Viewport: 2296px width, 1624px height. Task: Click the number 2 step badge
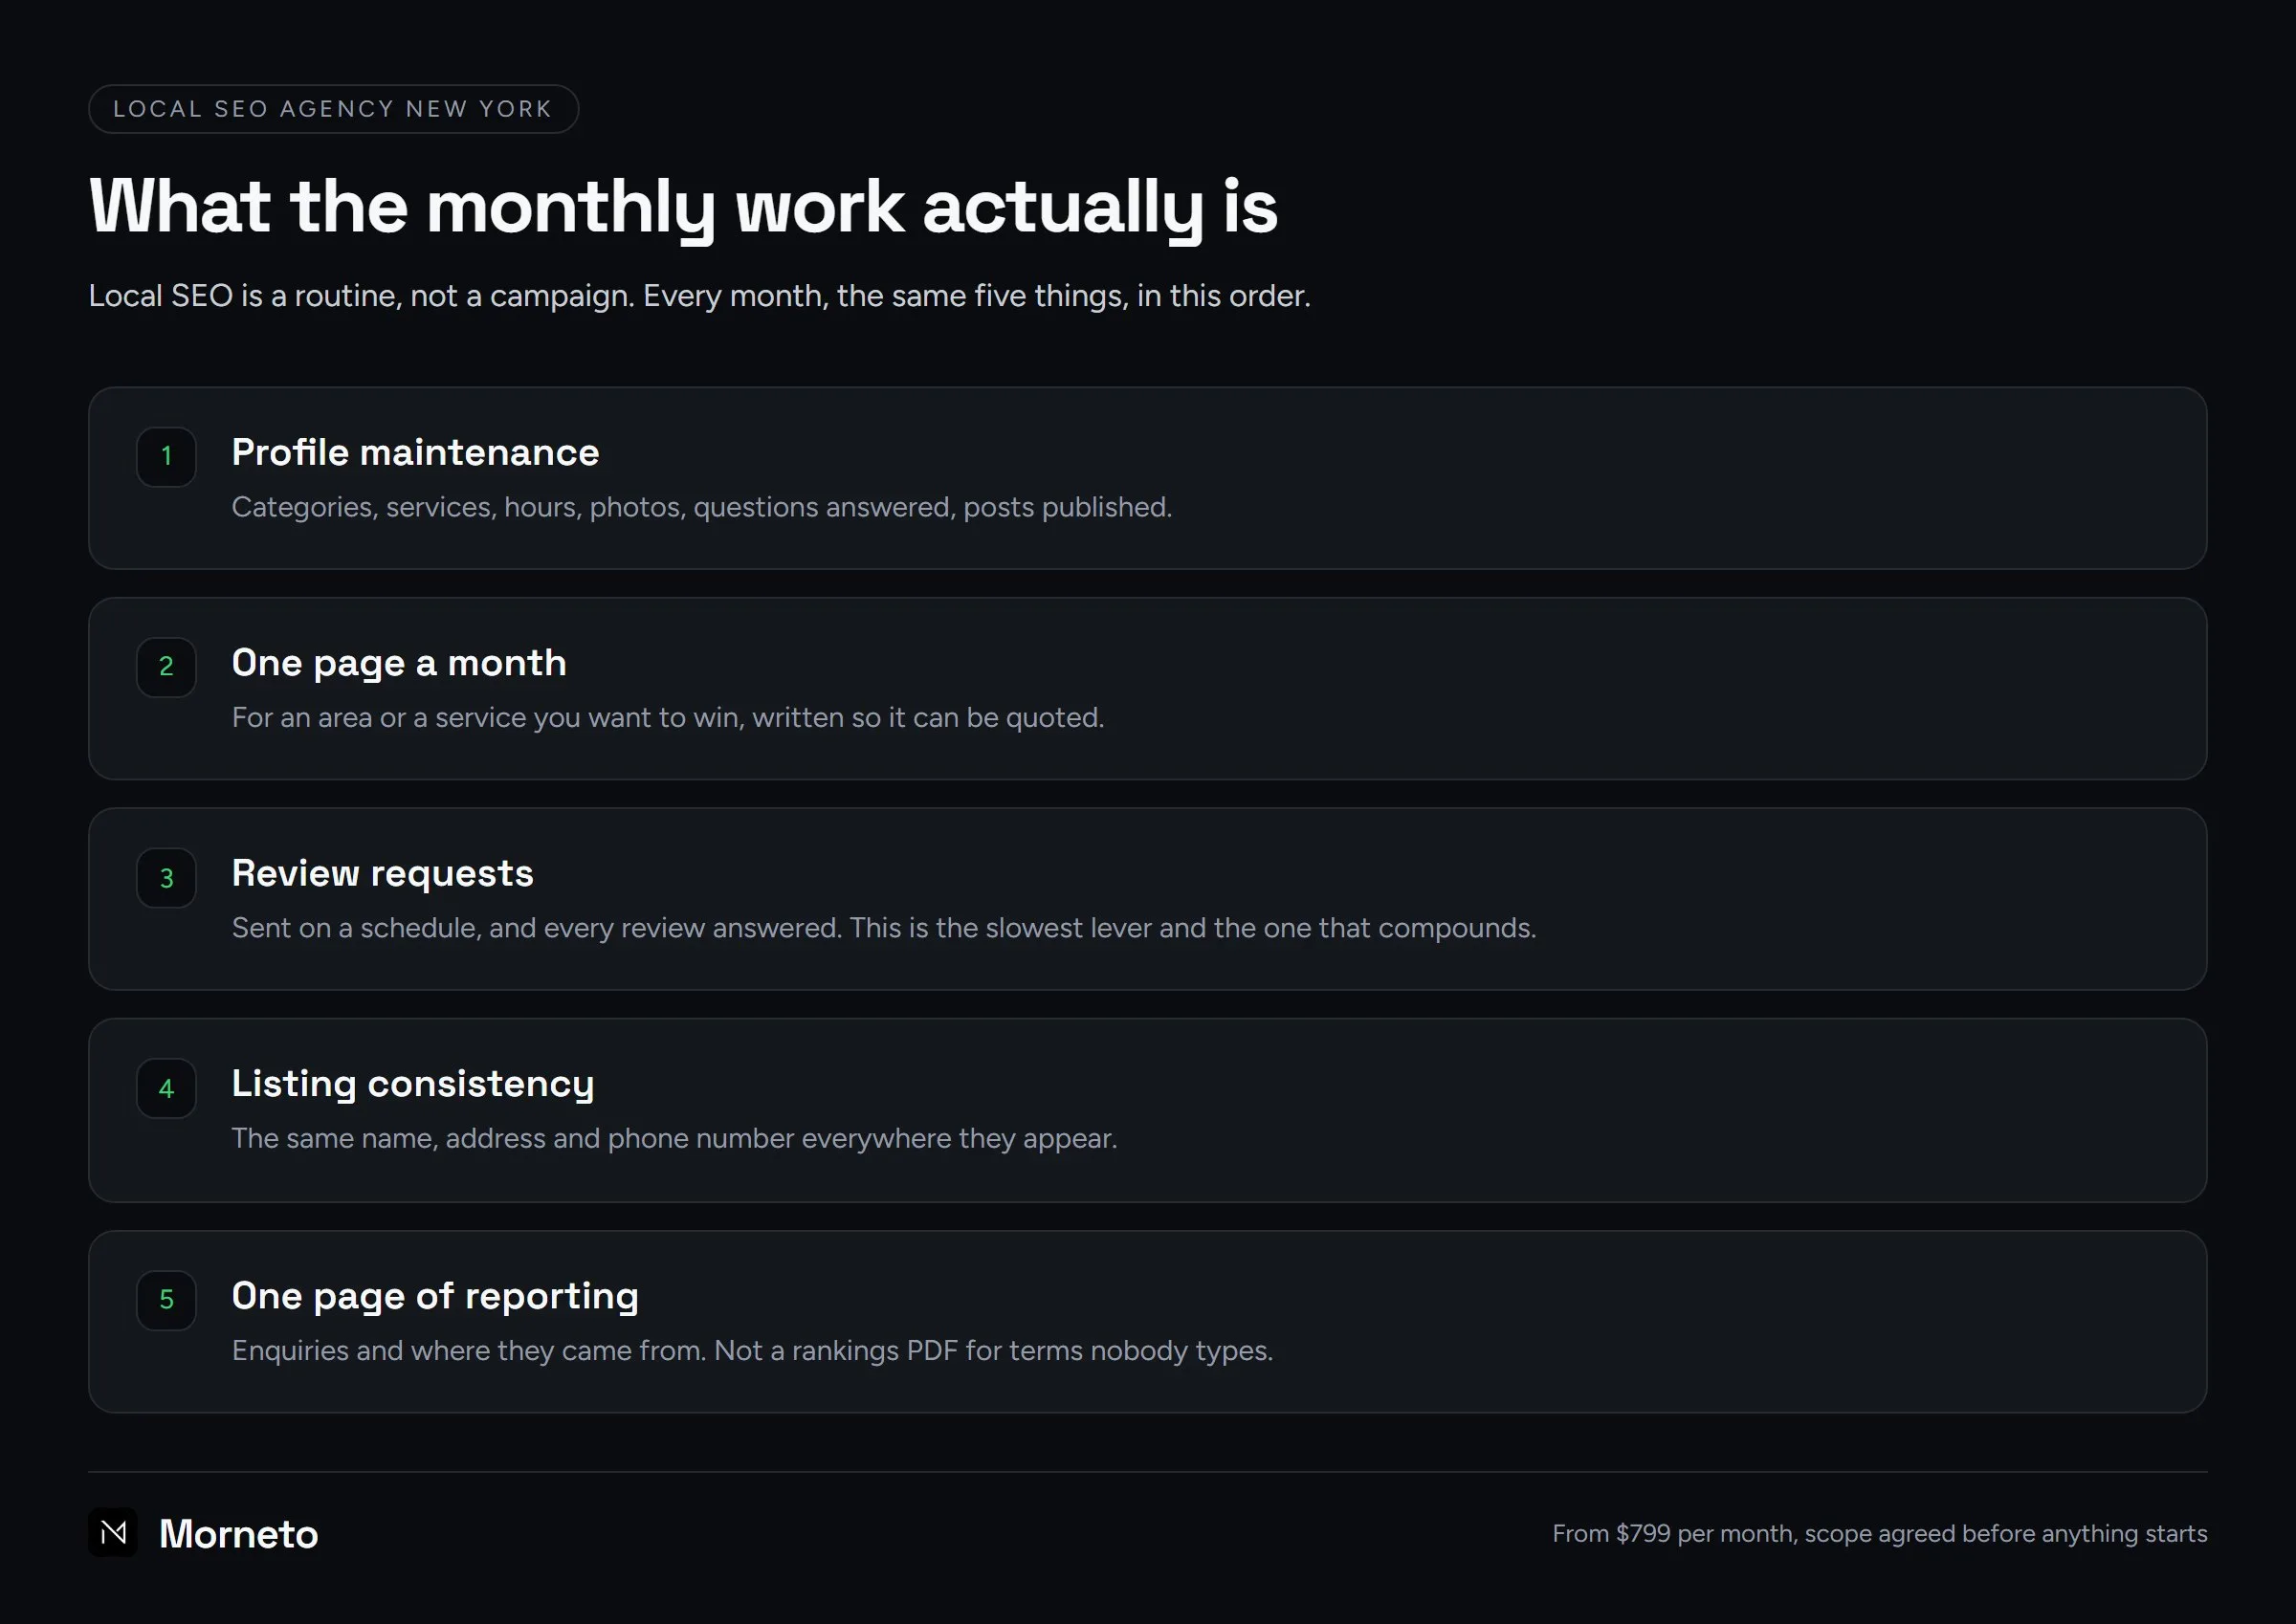click(166, 667)
